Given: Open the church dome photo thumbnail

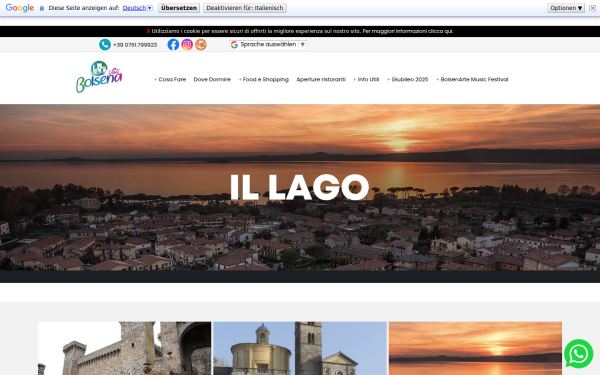Looking at the screenshot, I should click(x=300, y=348).
